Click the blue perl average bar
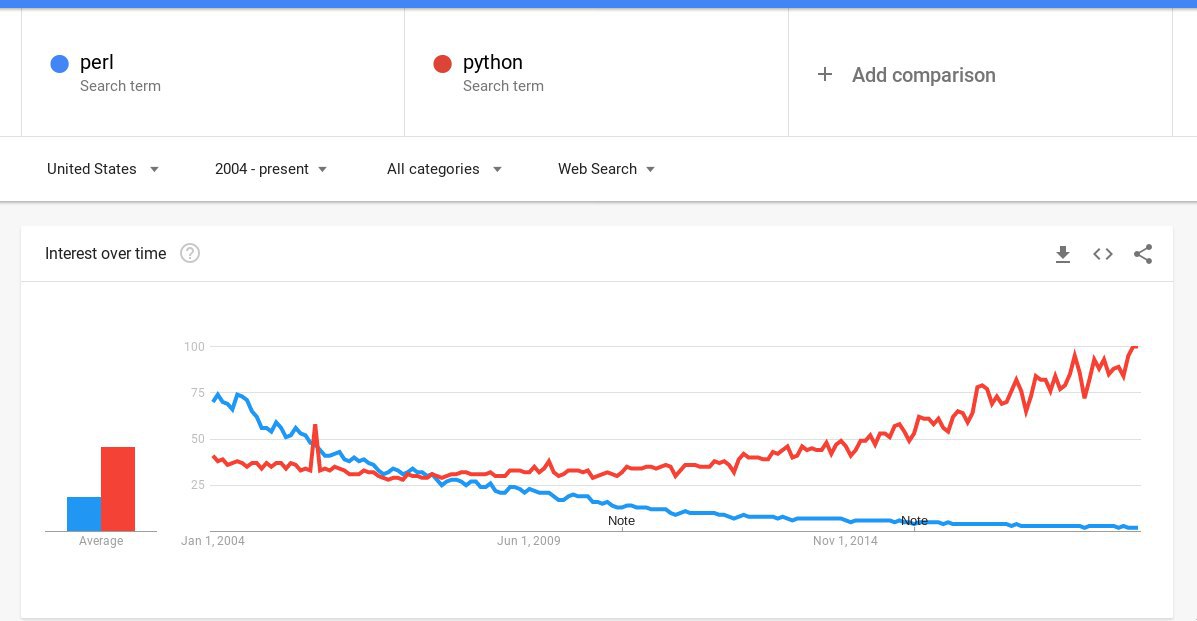 [84, 514]
